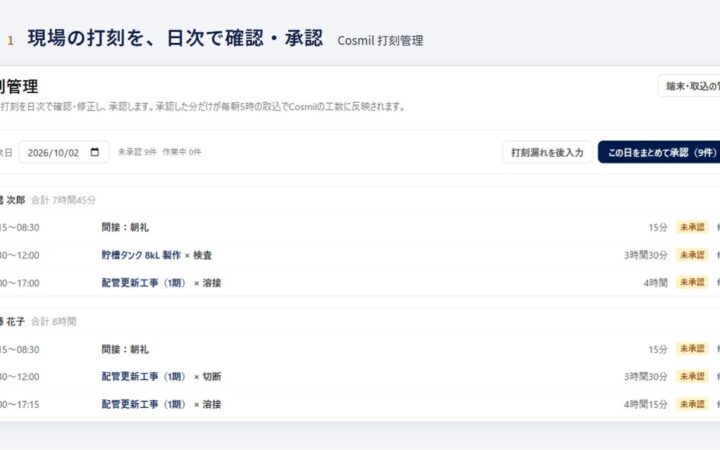Select 間接：朝礼 entry under 次郎
720x450 pixels.
tap(125, 227)
